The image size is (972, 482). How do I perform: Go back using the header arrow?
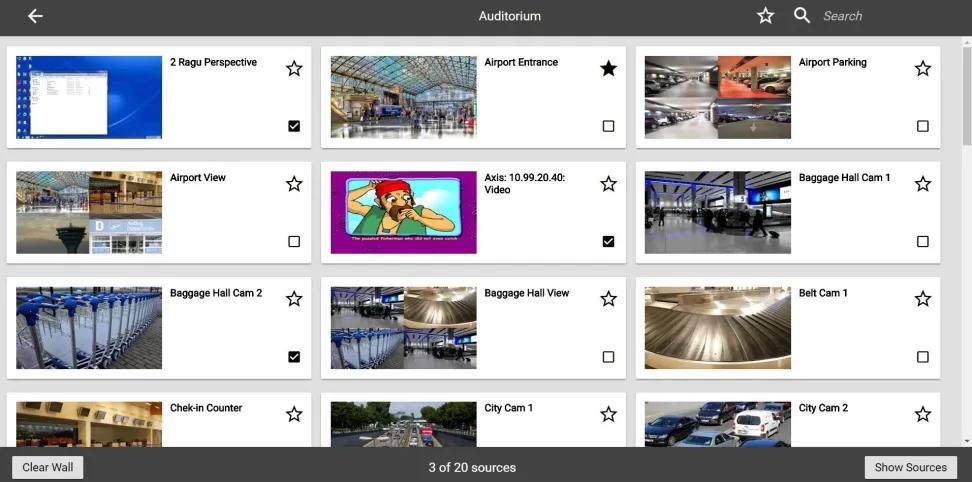(x=35, y=16)
